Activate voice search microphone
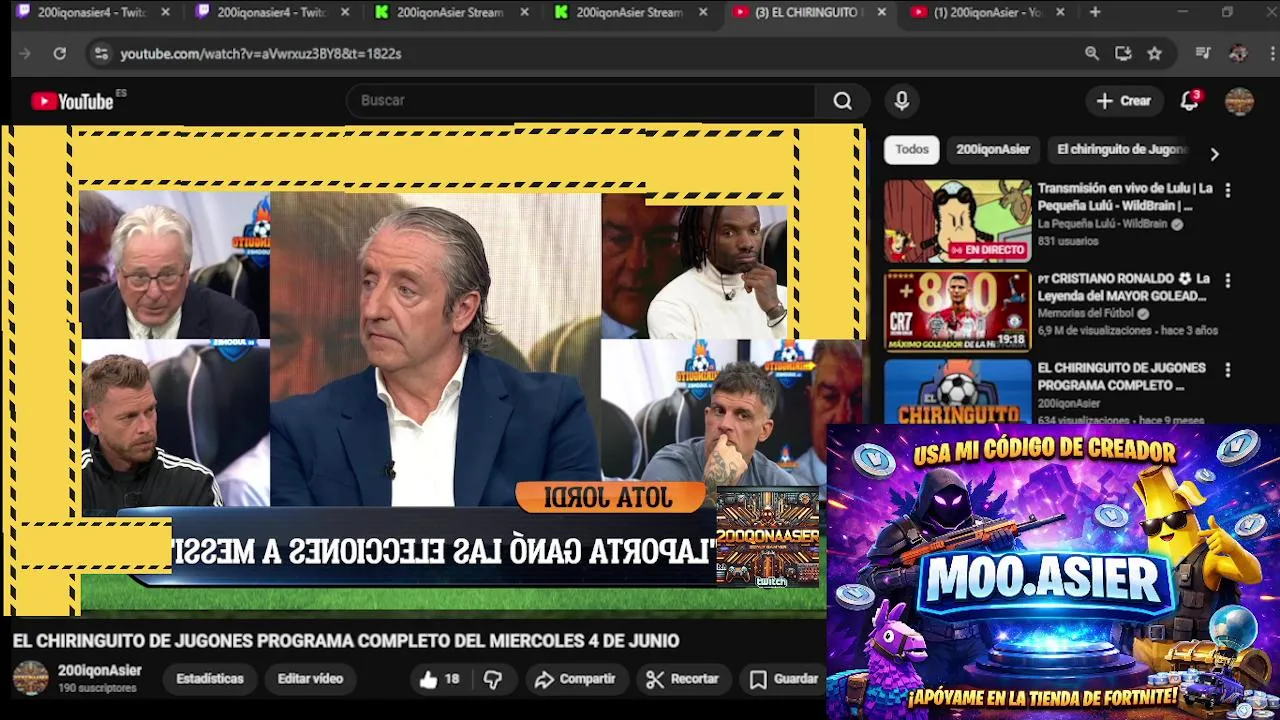Viewport: 1280px width, 720px height. (x=902, y=101)
